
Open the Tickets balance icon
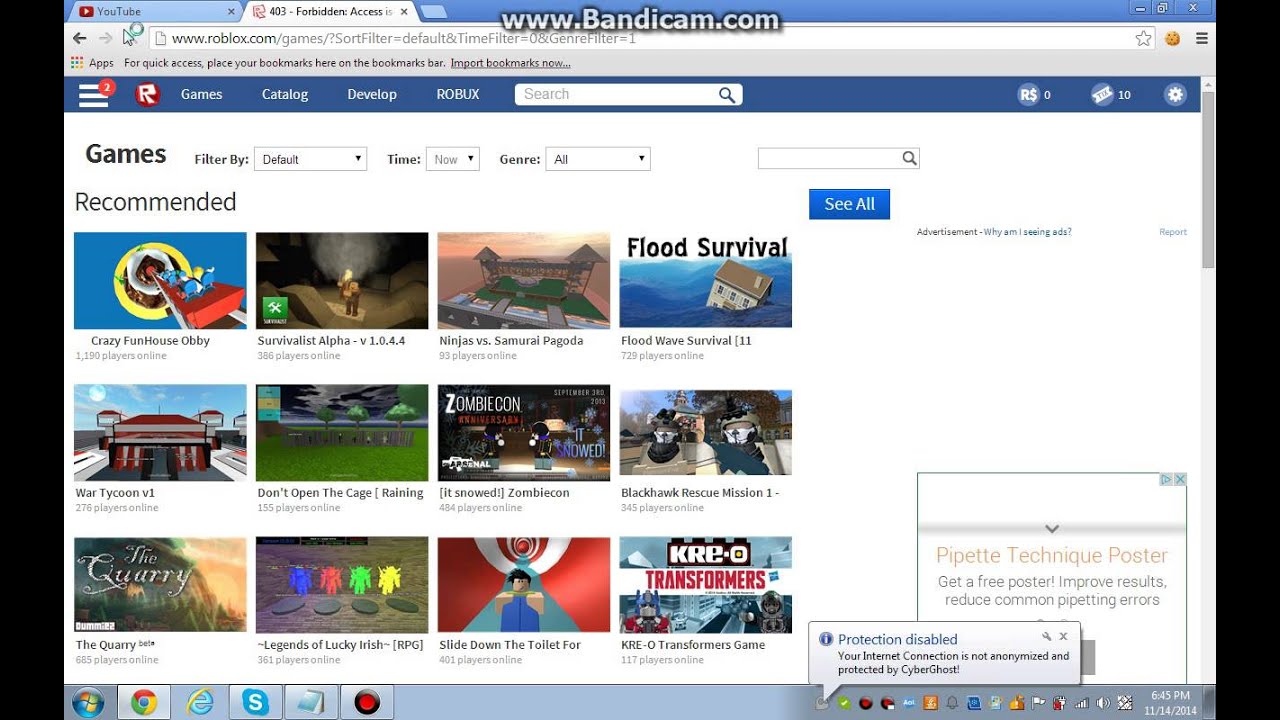[x=1101, y=95]
